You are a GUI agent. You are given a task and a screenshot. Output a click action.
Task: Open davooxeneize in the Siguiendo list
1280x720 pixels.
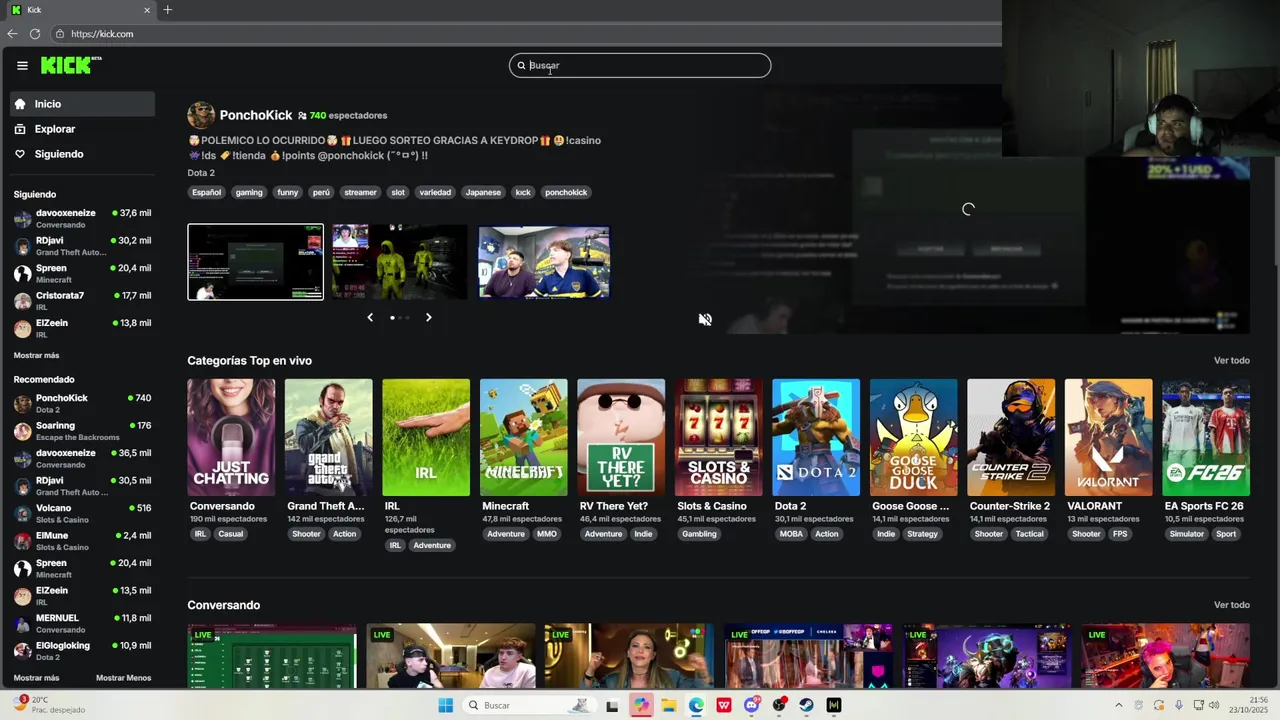[83, 218]
